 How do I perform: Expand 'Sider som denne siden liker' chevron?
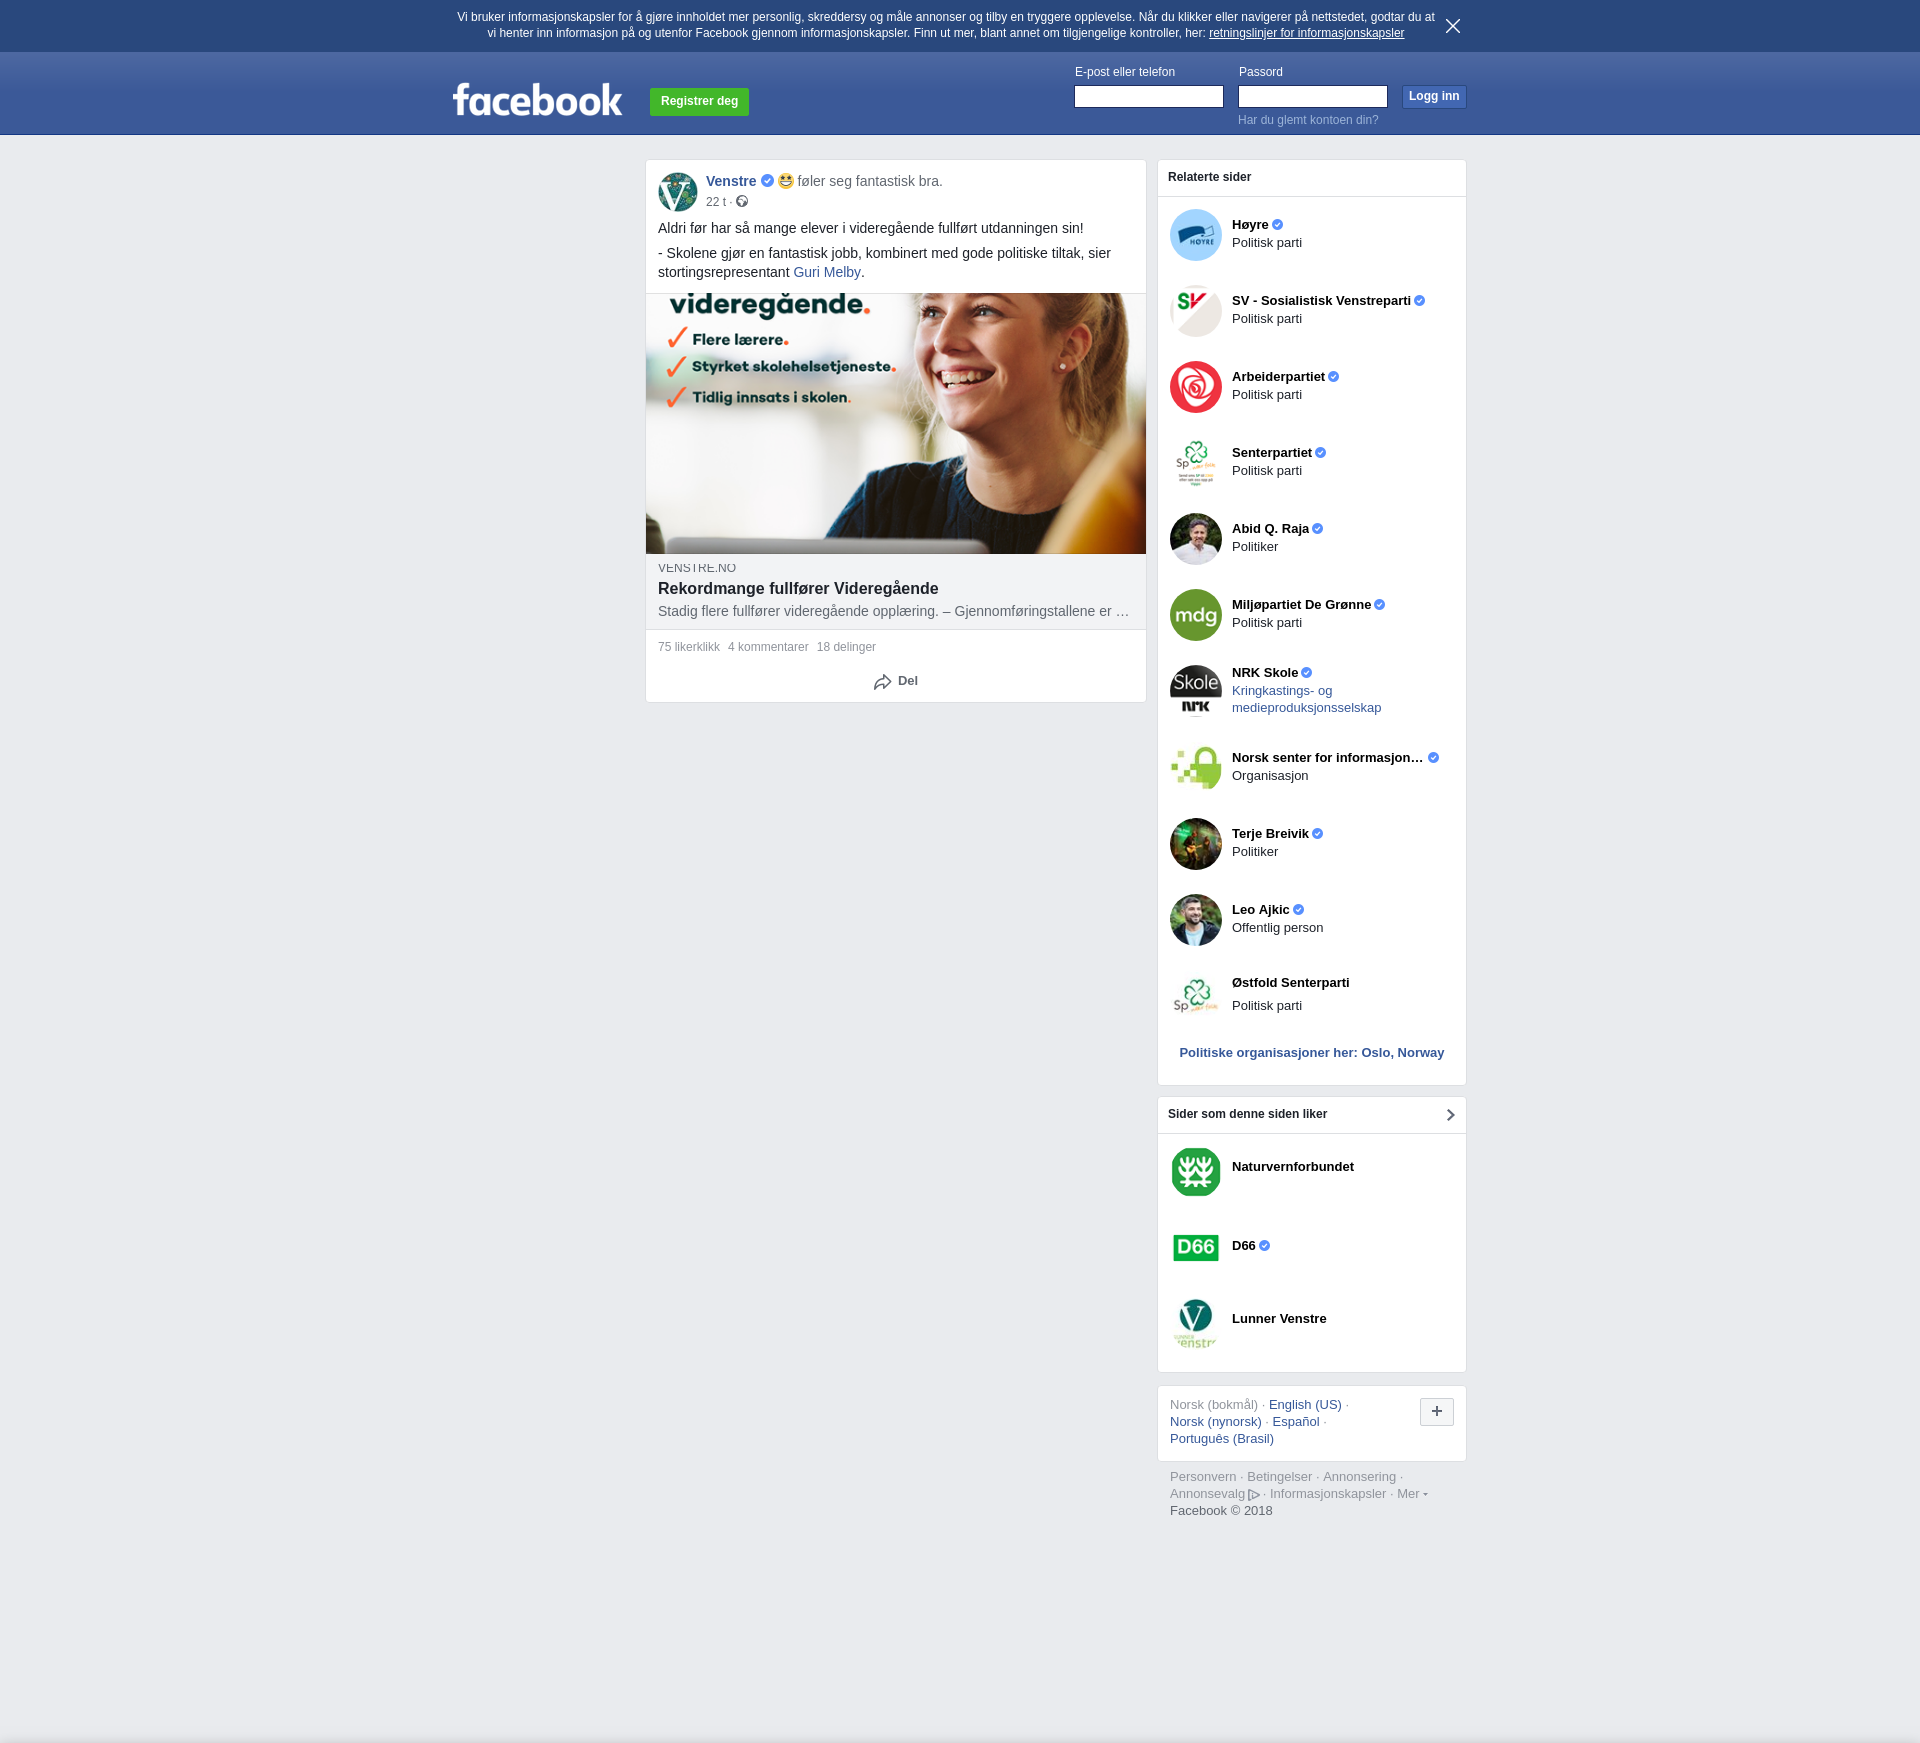click(x=1450, y=1115)
